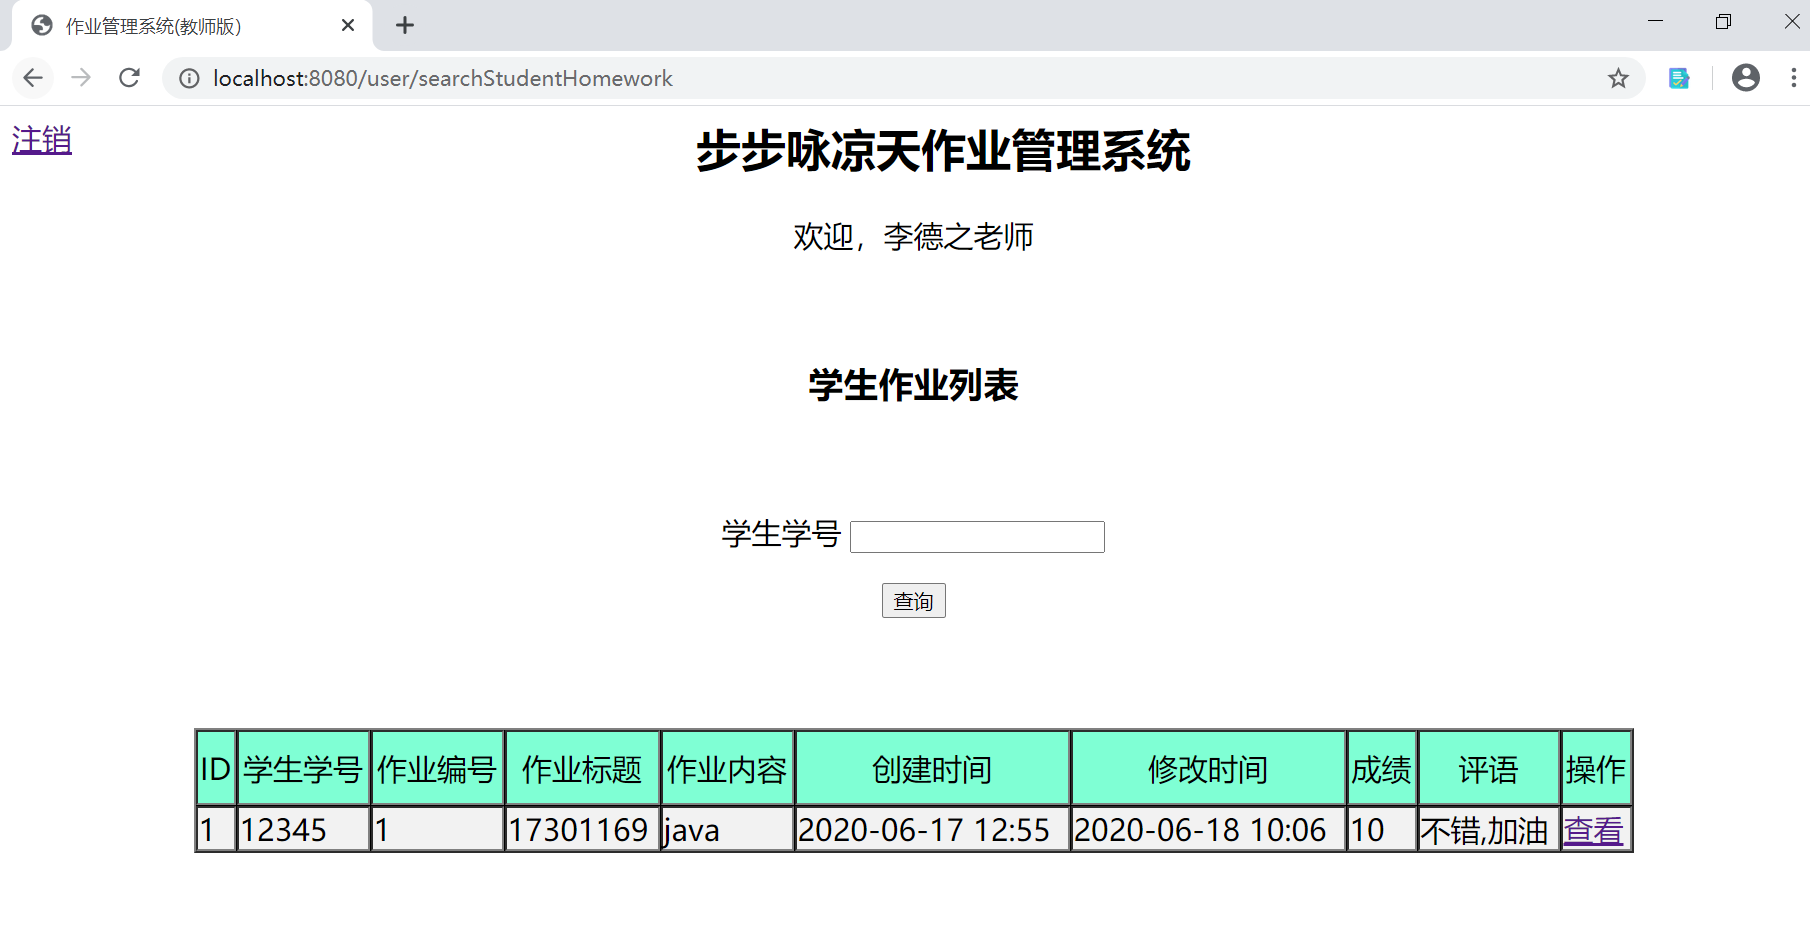This screenshot has width=1810, height=927.
Task: Click the homework content cell java
Action: (x=727, y=830)
